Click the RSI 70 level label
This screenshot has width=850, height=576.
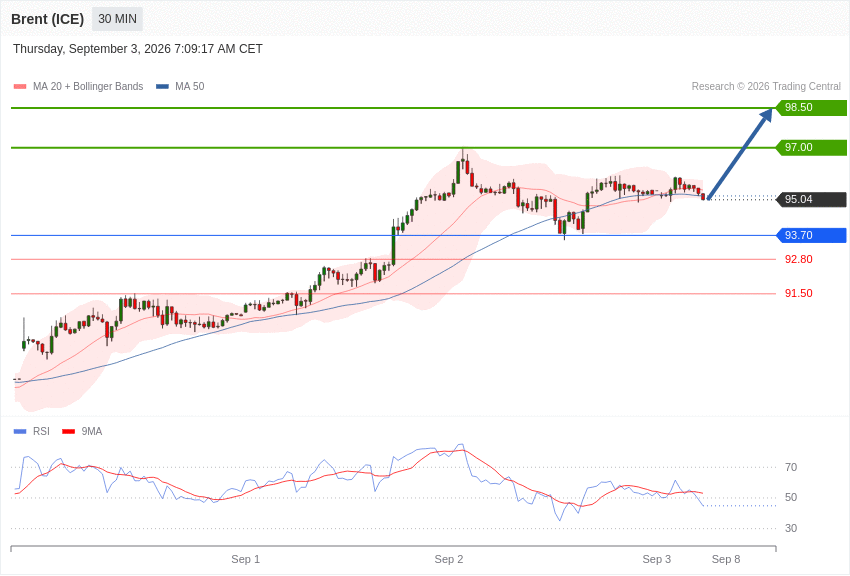tap(791, 467)
